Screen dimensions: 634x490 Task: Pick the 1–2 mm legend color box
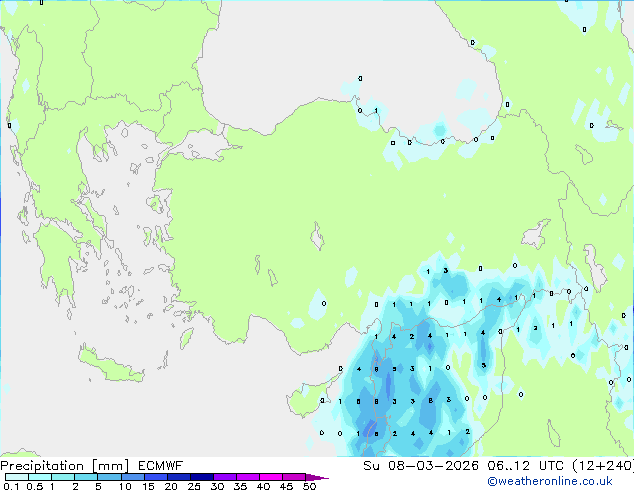(63, 477)
